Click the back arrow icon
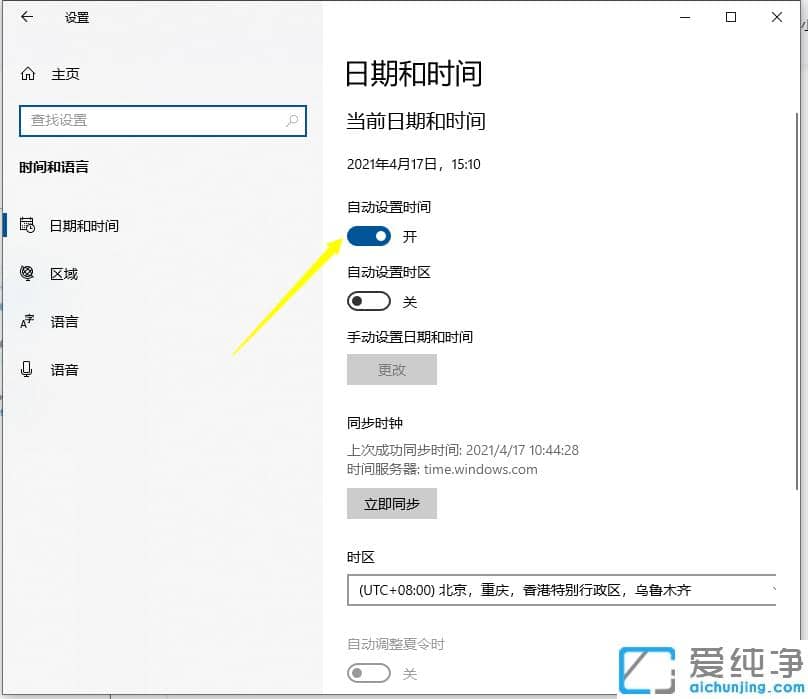Viewport: 808px width, 699px height. coord(26,17)
